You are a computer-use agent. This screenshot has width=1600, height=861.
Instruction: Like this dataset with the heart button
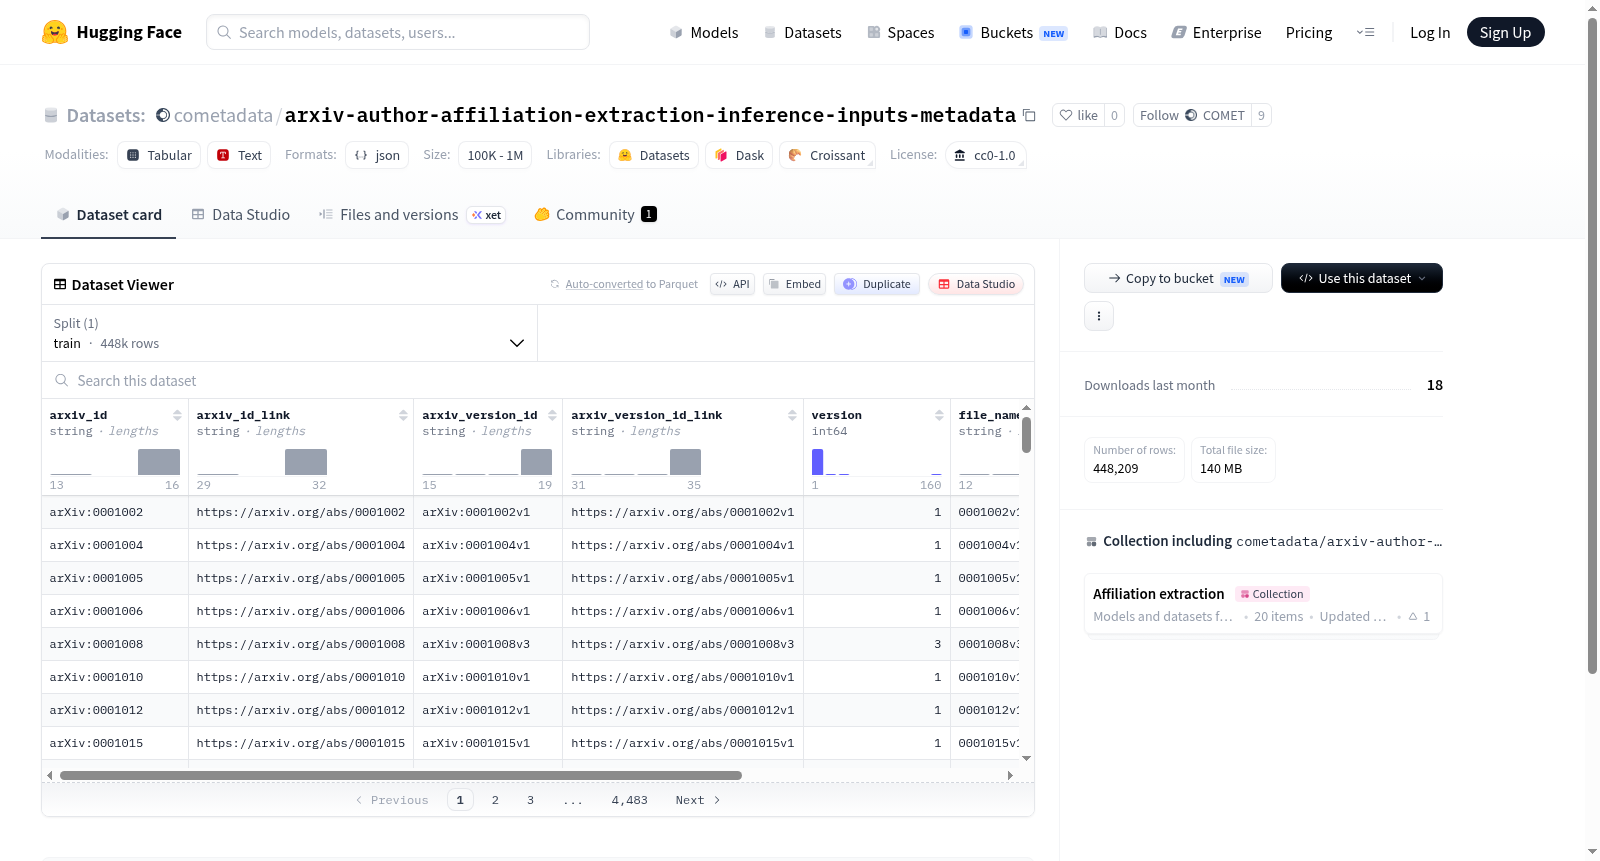1078,115
